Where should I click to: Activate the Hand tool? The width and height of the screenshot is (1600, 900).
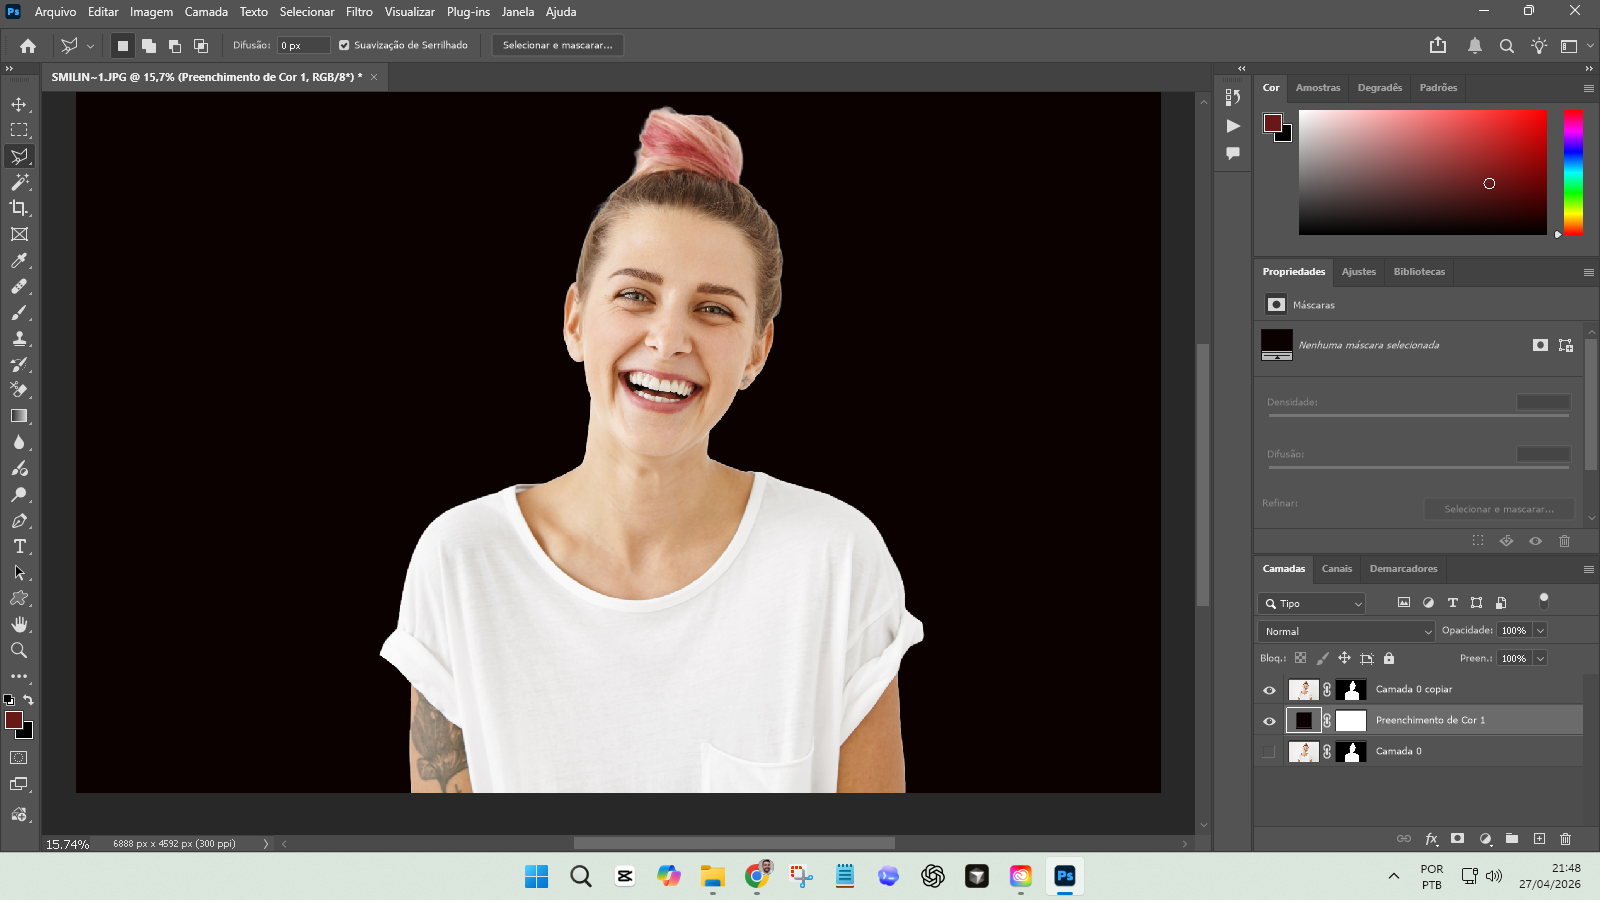point(19,624)
